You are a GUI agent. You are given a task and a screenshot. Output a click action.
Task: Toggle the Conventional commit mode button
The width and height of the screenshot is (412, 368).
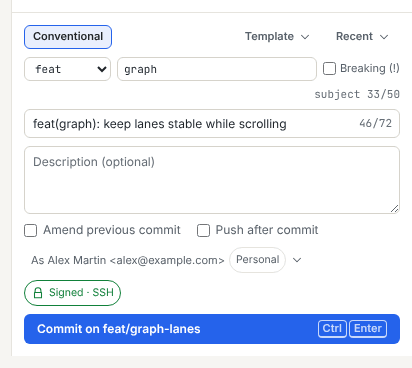[68, 37]
